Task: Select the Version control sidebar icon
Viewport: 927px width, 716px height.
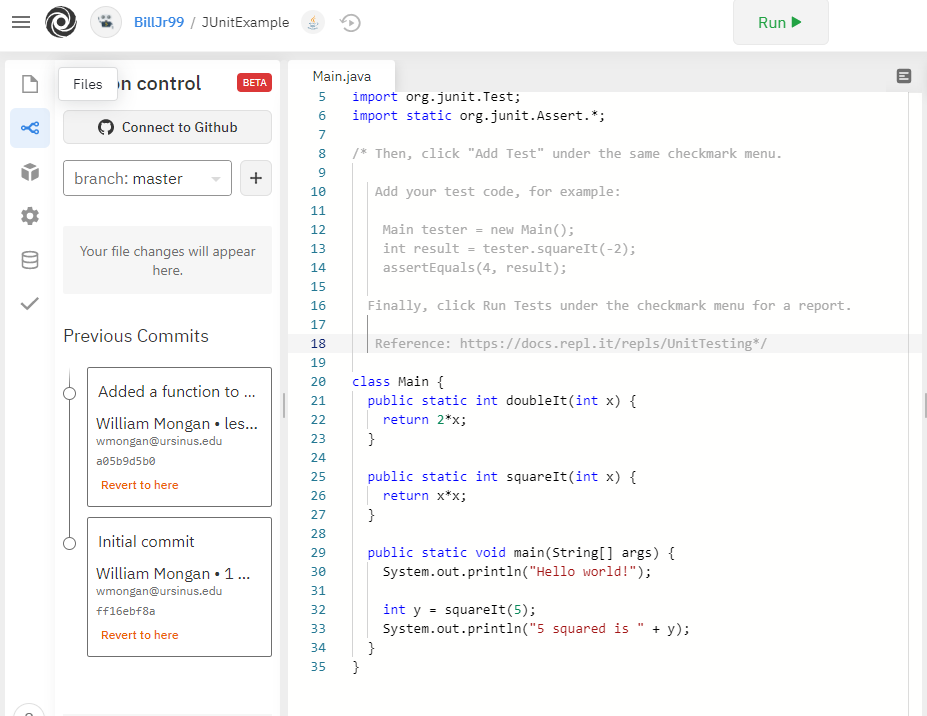Action: tap(30, 128)
